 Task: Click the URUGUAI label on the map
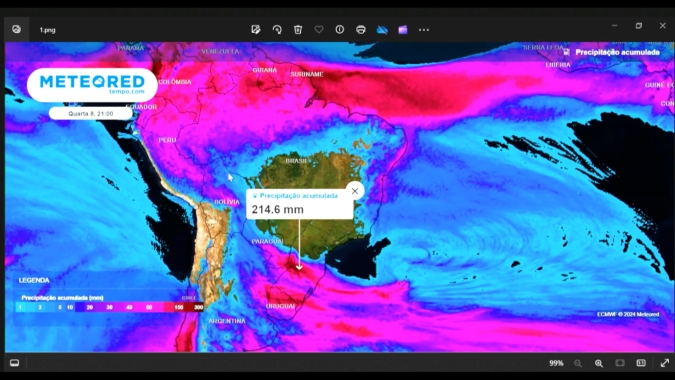pyautogui.click(x=280, y=306)
